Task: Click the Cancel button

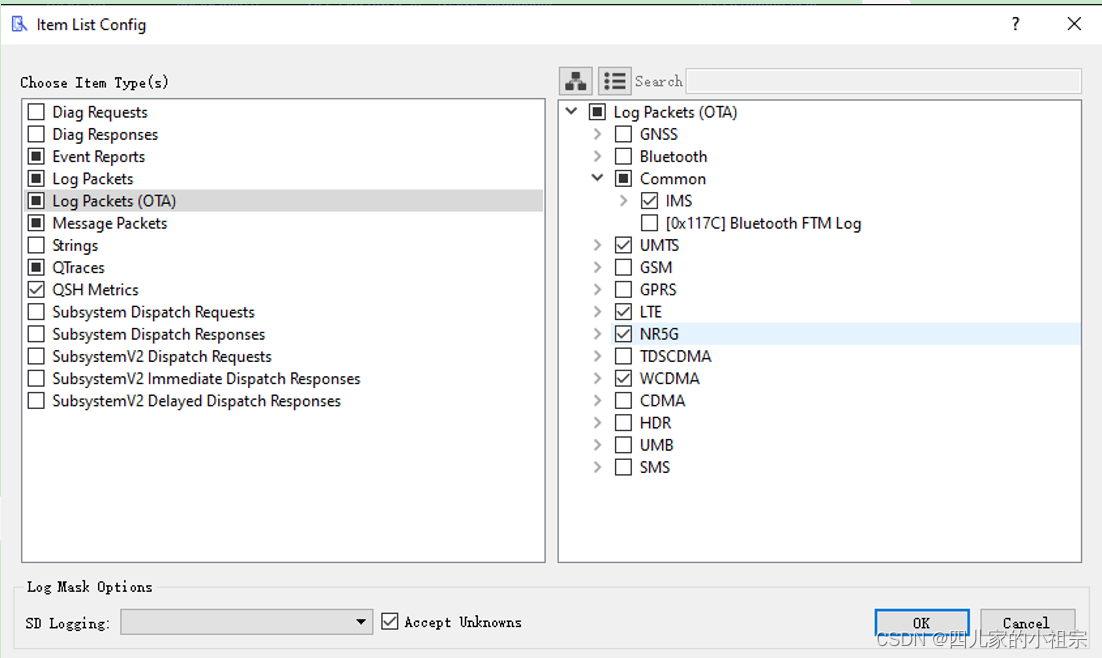Action: [x=1027, y=623]
